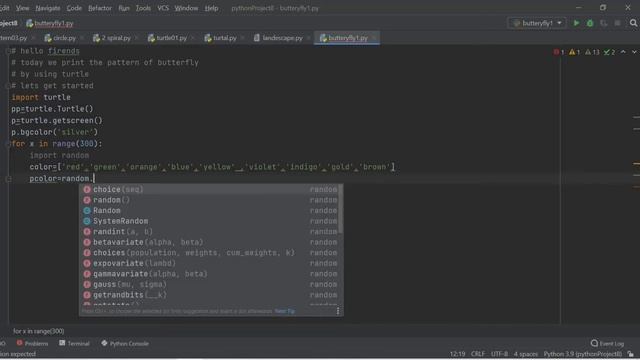
Task: Open the Window menu
Action: coord(186,8)
